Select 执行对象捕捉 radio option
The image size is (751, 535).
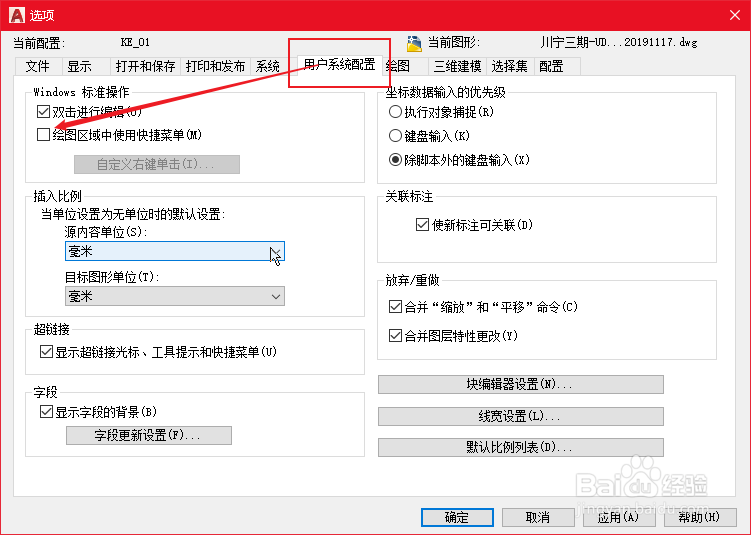pyautogui.click(x=395, y=112)
